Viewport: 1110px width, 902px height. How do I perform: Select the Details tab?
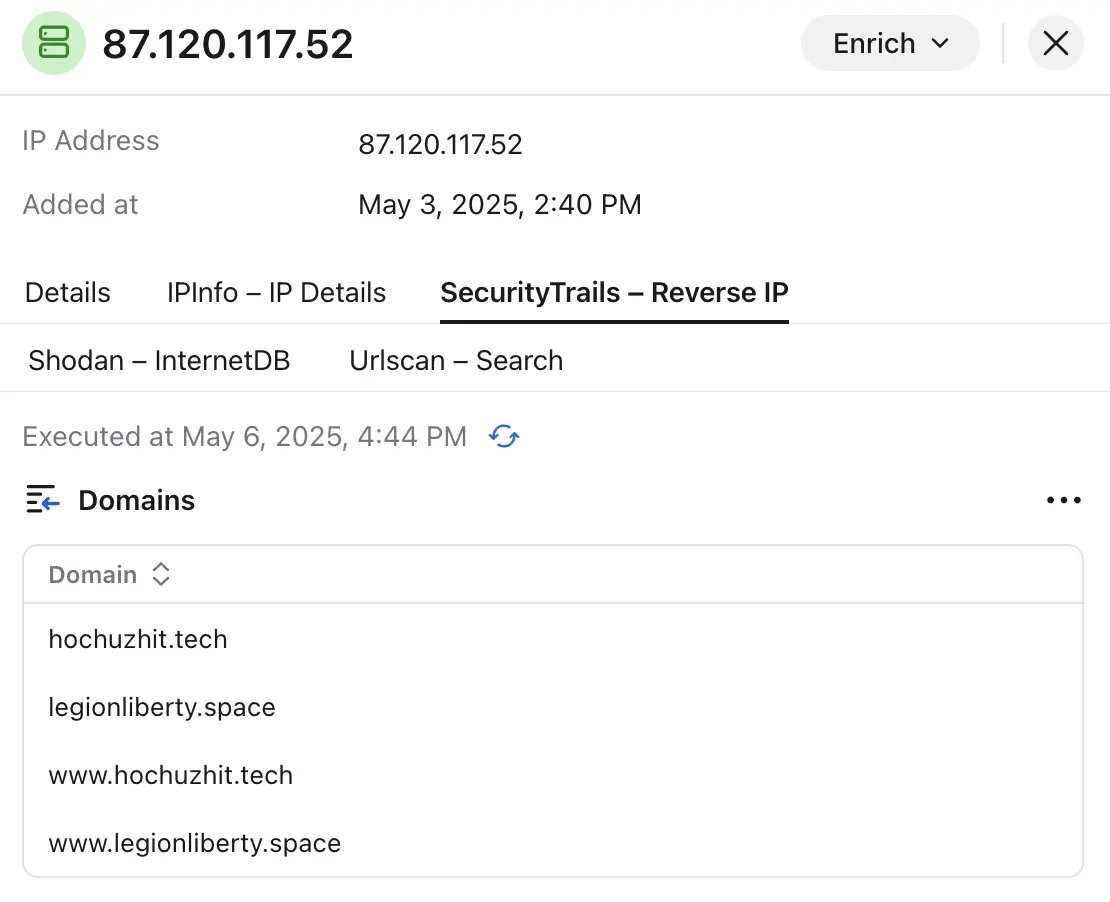coord(67,292)
